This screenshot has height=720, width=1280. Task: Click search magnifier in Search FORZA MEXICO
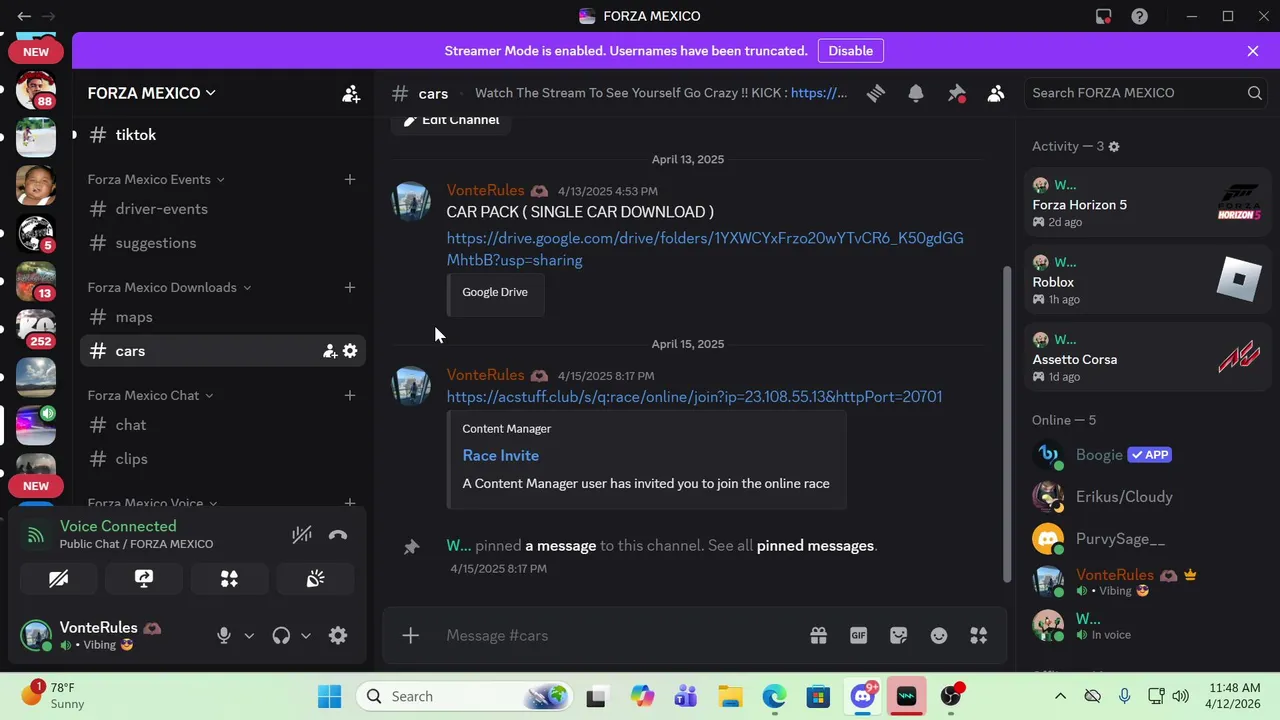click(1254, 93)
